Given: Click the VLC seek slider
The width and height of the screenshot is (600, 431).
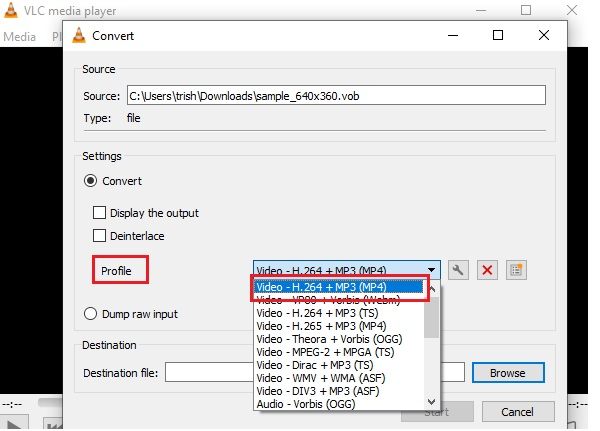Looking at the screenshot, I should point(50,403).
